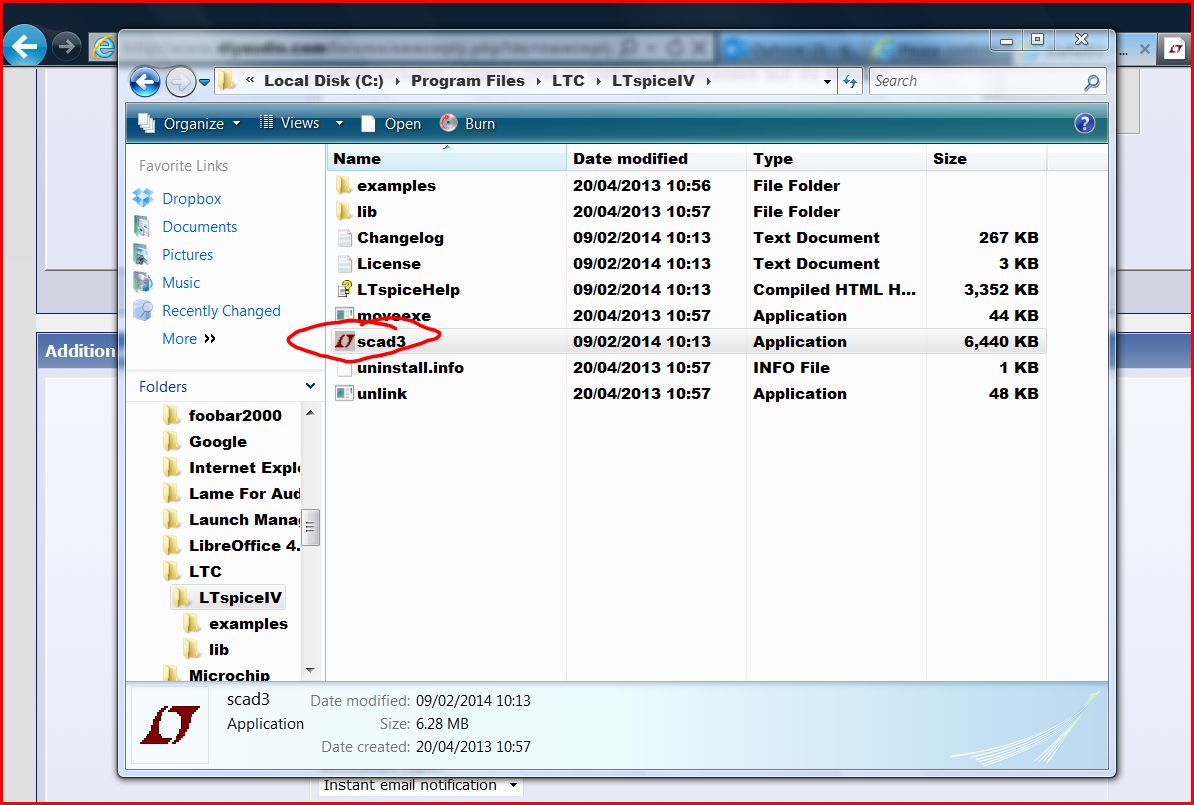Click the Open toolbar button
Screen dimensions: 1194x805
coord(391,123)
